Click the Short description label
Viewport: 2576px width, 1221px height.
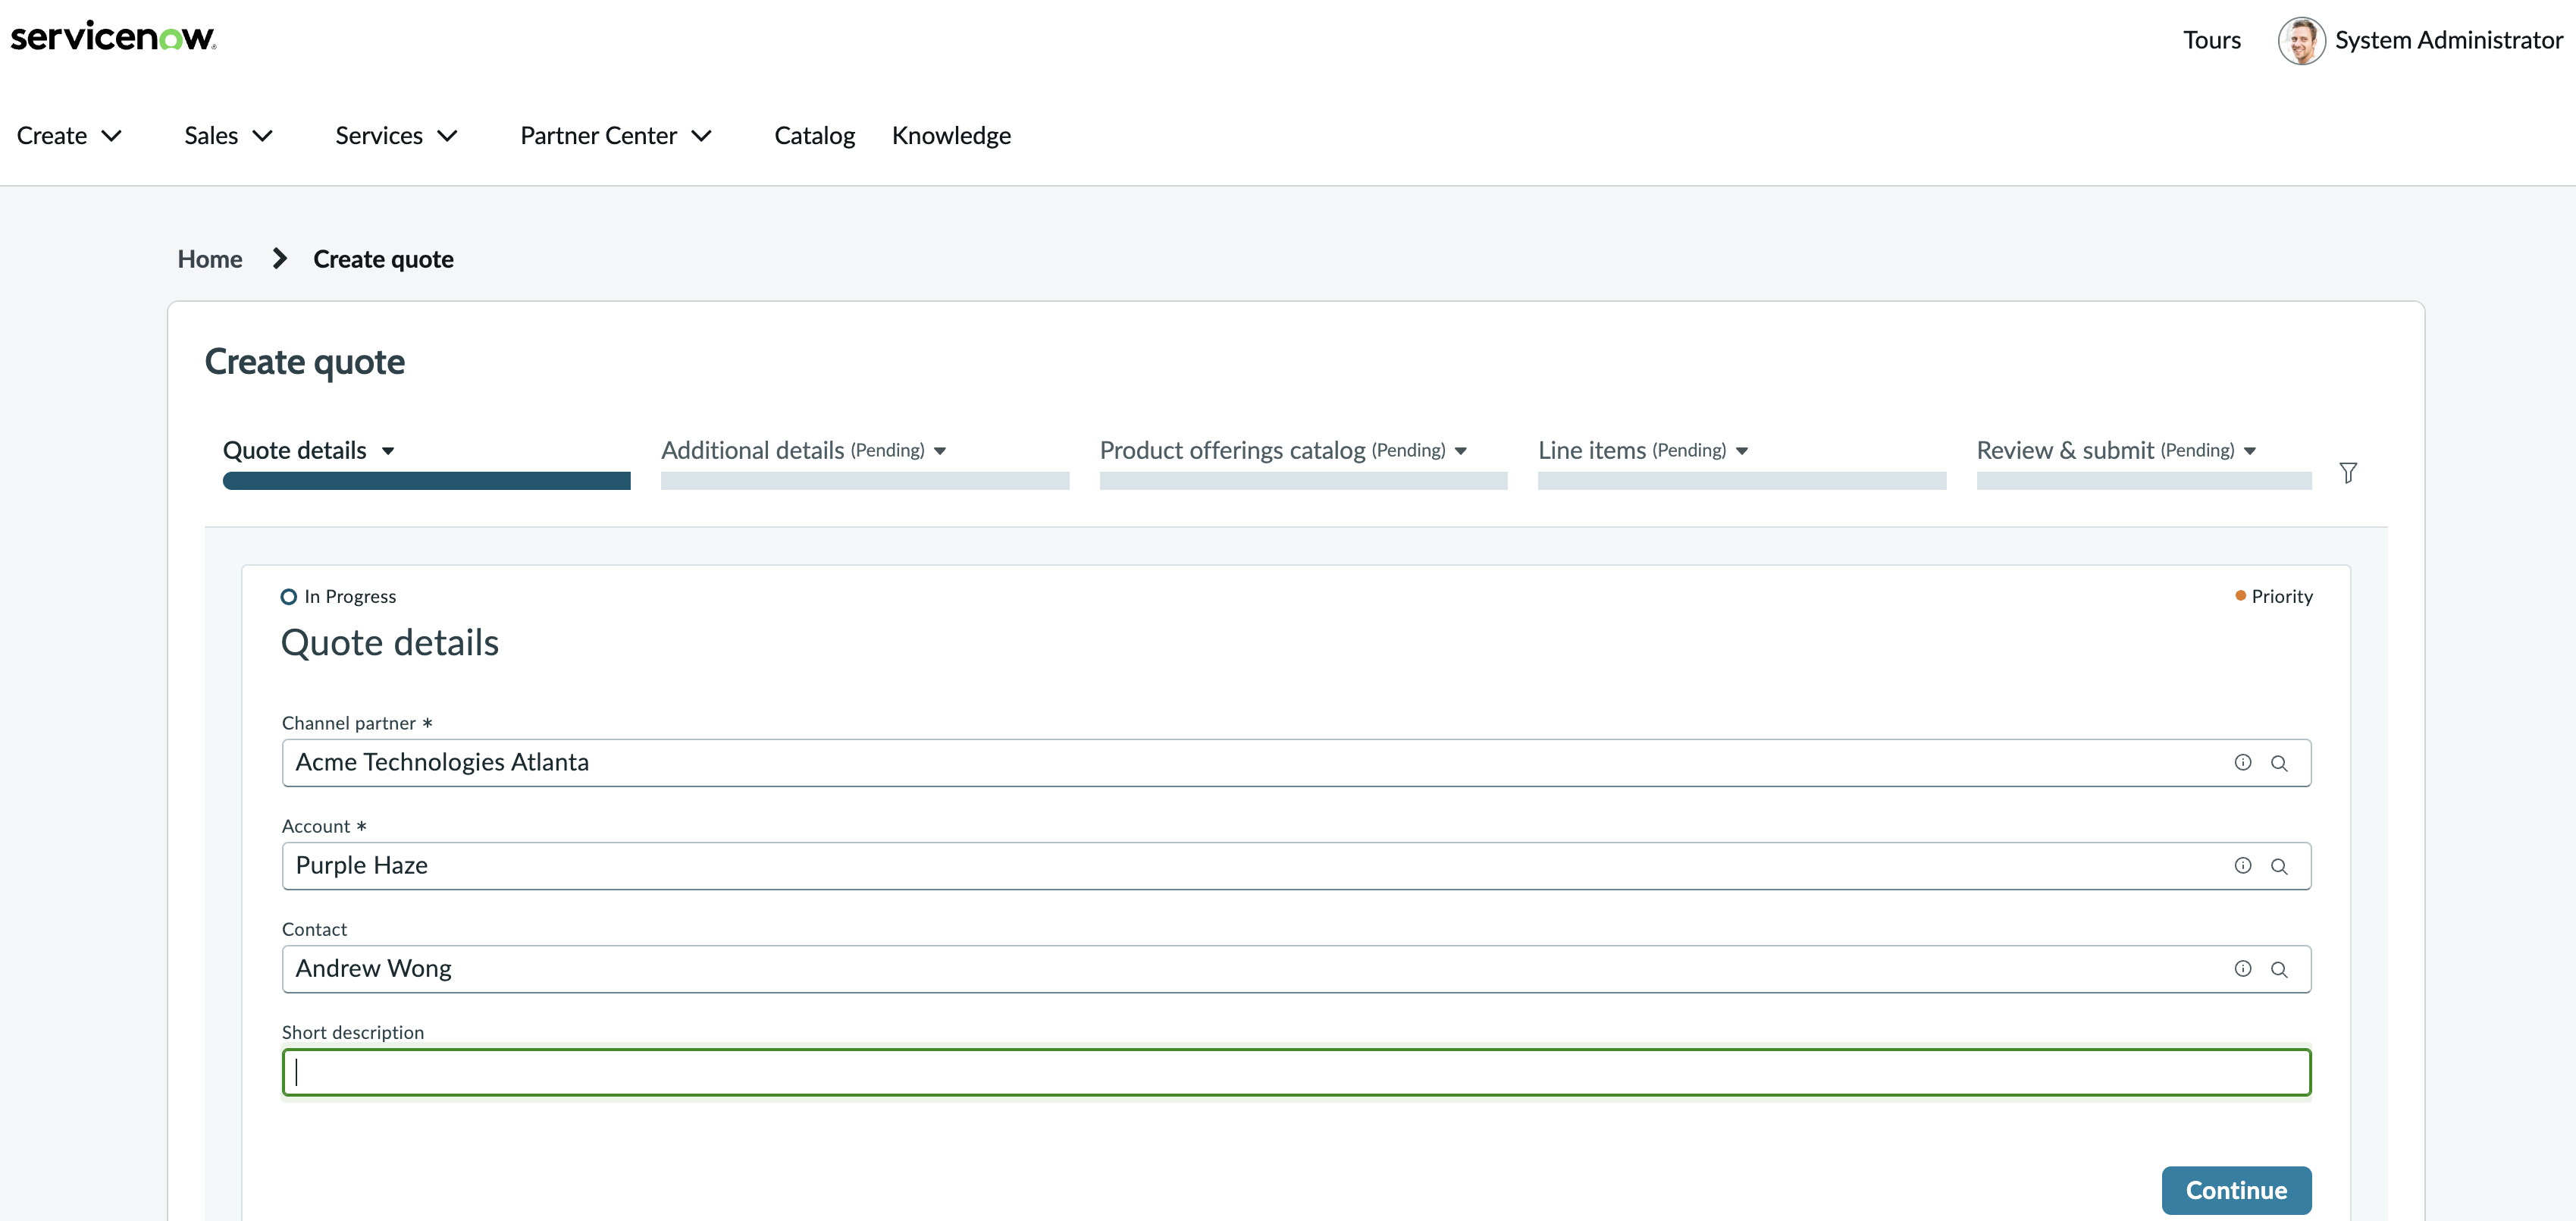[x=353, y=1032]
